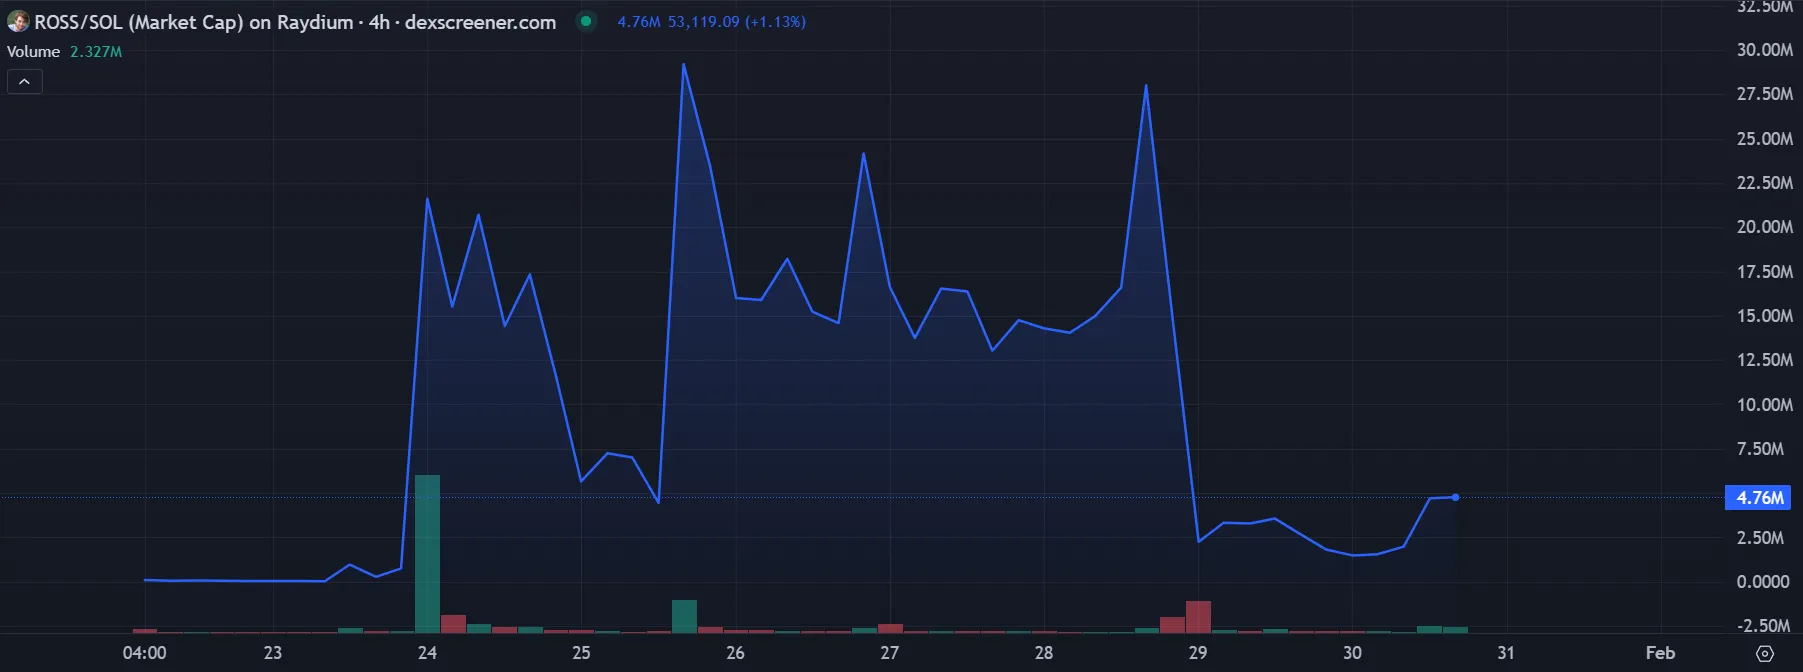Click the green market status dot
The image size is (1803, 672).
(x=586, y=21)
